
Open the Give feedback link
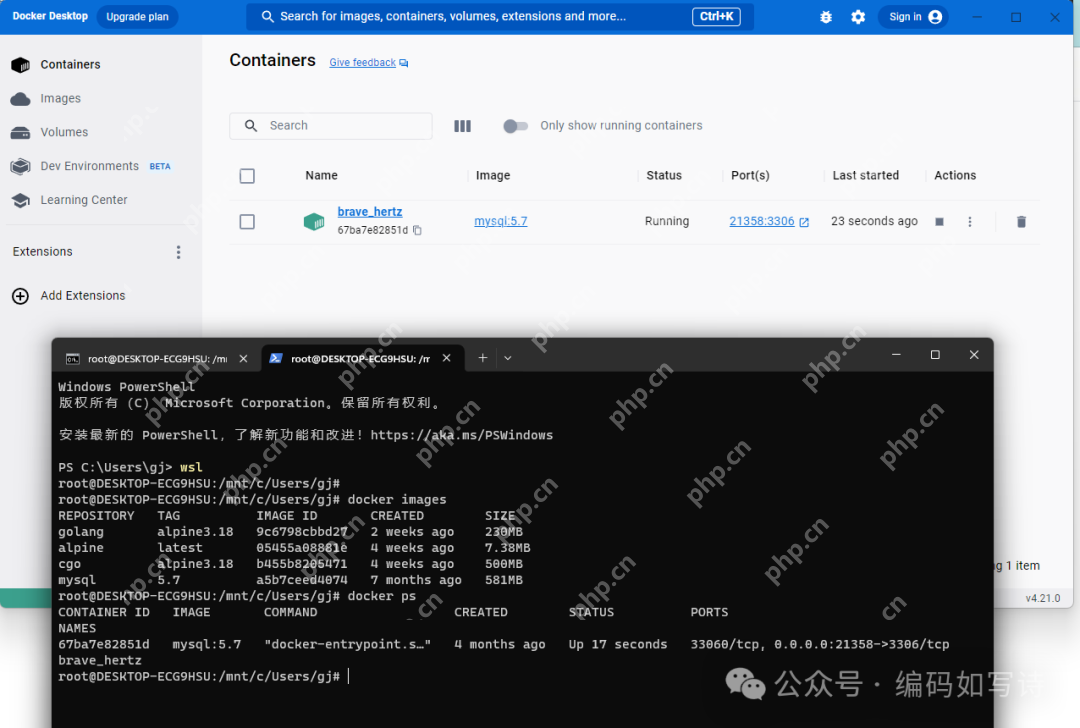[x=368, y=63]
